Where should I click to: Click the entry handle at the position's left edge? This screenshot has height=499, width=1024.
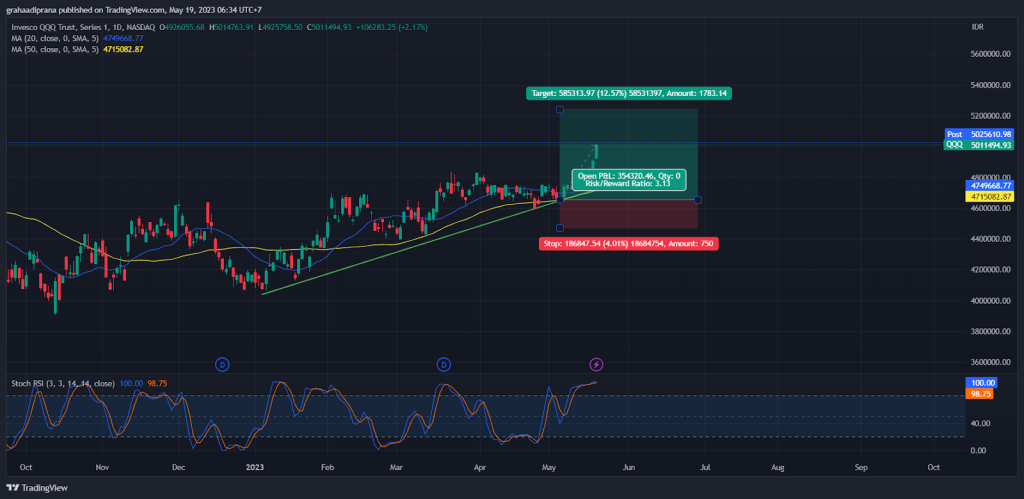[x=560, y=199]
